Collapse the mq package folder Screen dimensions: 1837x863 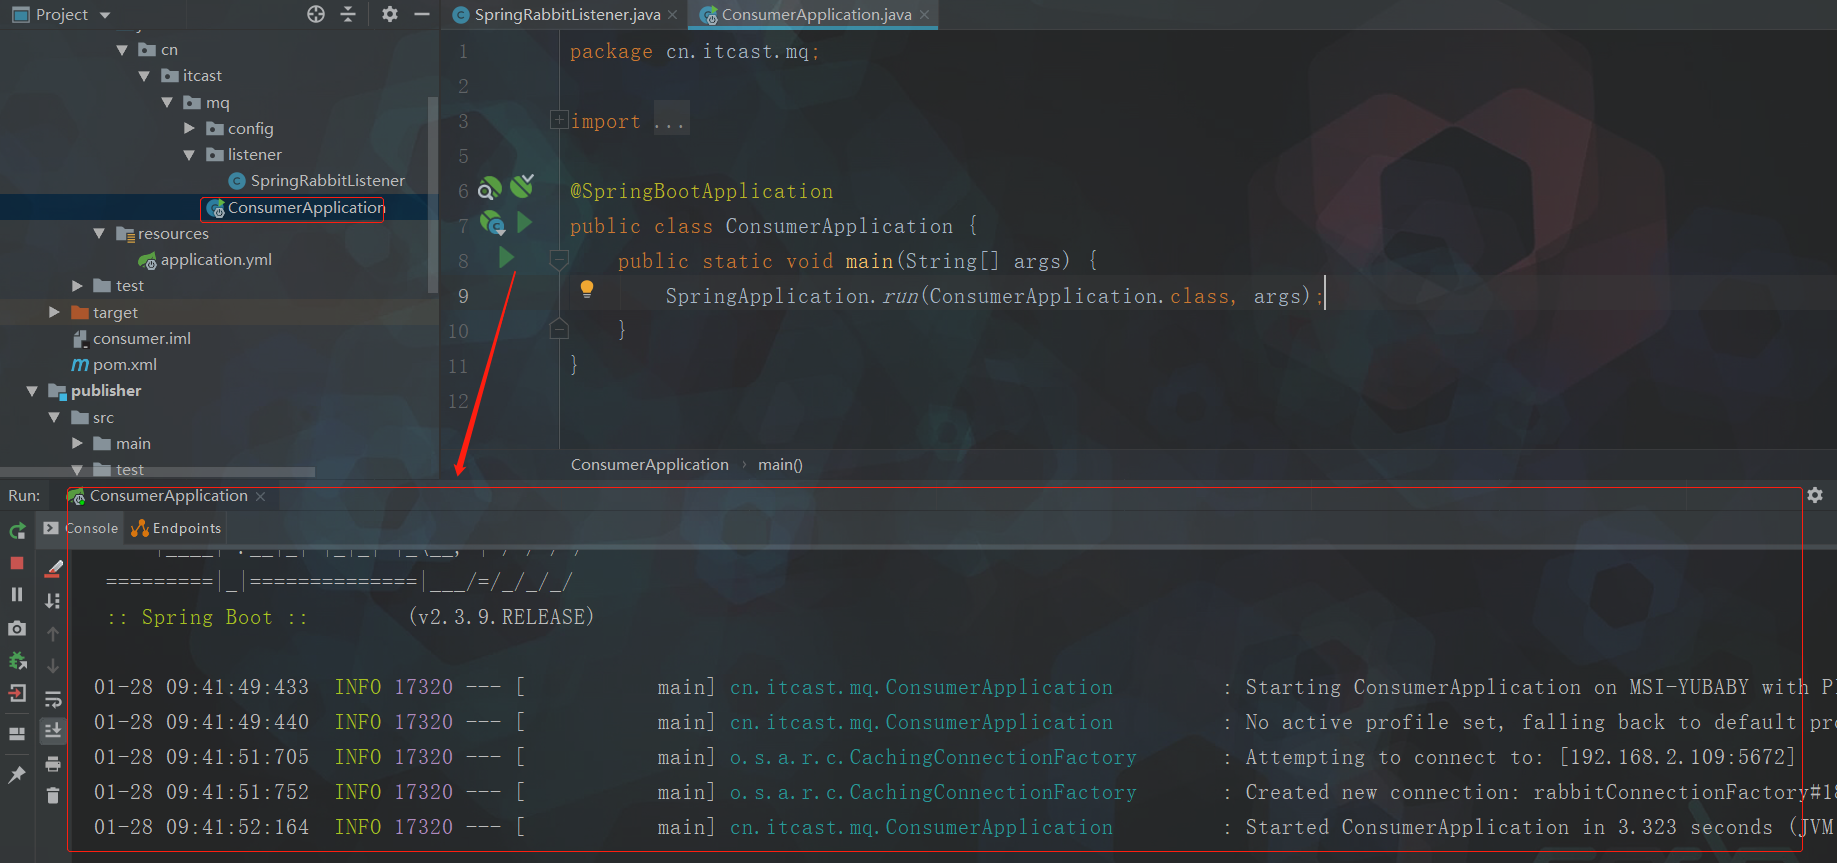pyautogui.click(x=167, y=102)
